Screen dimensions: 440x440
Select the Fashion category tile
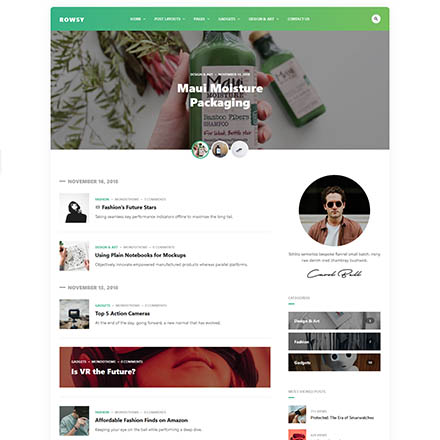coord(334,341)
